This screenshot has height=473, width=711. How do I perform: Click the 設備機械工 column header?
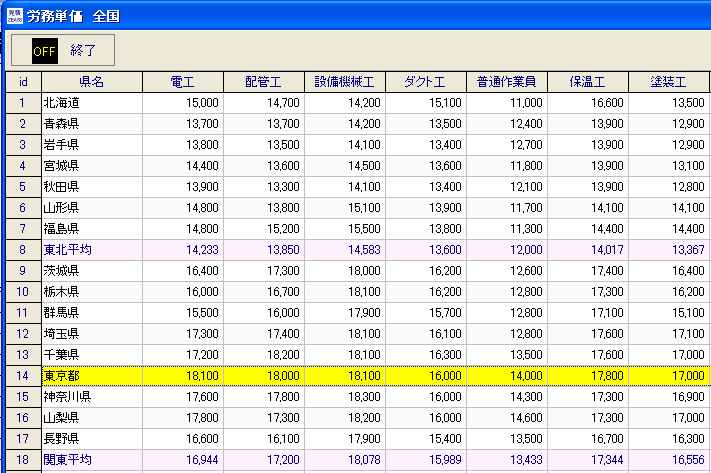[344, 81]
